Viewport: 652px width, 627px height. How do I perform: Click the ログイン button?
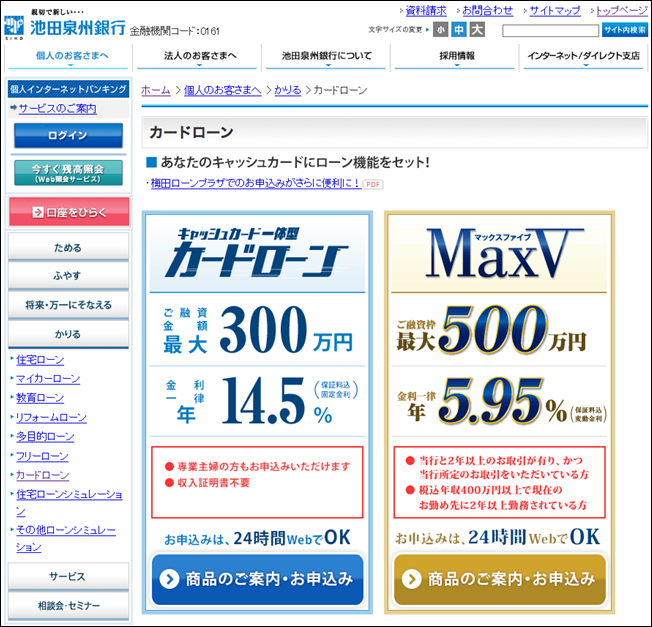68,136
